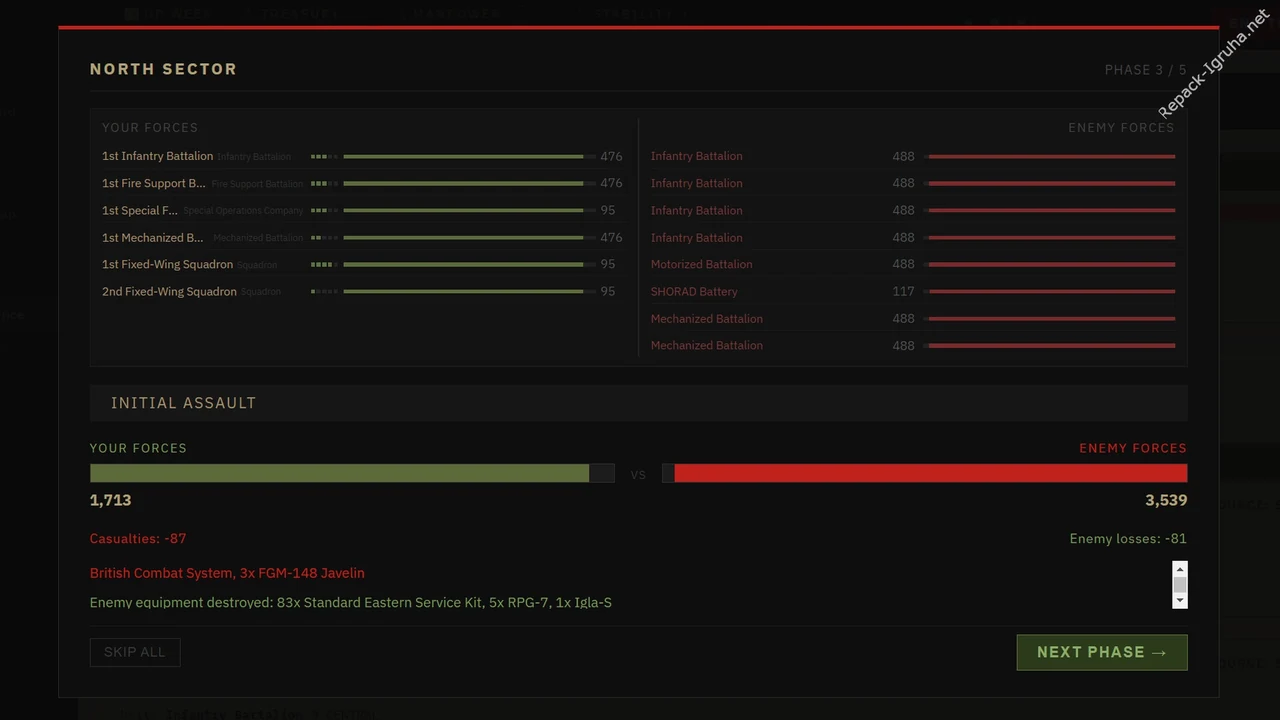
Task: Click the battle log scrollbar down arrow
Action: pyautogui.click(x=1180, y=600)
